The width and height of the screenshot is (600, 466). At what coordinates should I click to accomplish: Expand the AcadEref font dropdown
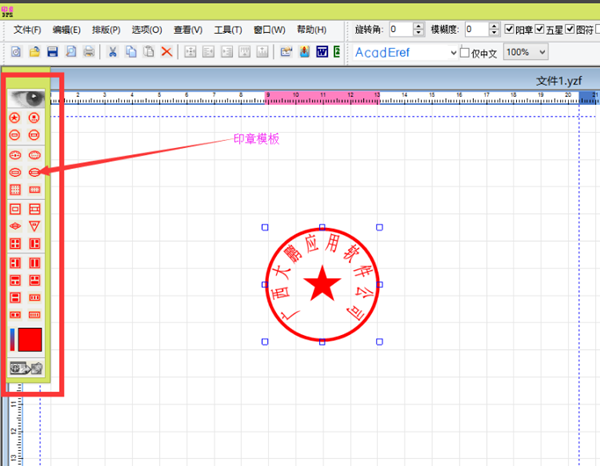[x=453, y=52]
